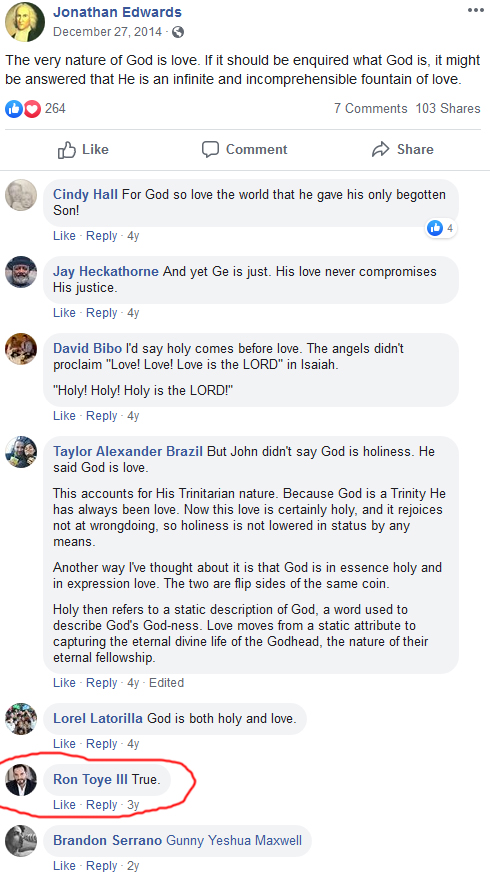Open the like and heart reactions count

(36, 108)
